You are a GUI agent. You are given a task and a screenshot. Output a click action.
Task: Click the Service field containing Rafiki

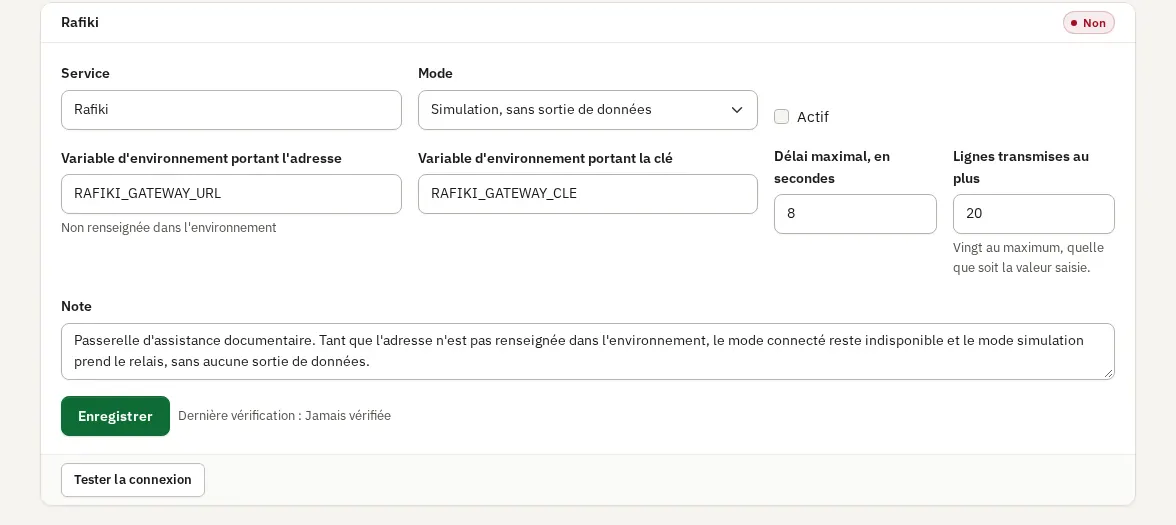click(x=231, y=110)
